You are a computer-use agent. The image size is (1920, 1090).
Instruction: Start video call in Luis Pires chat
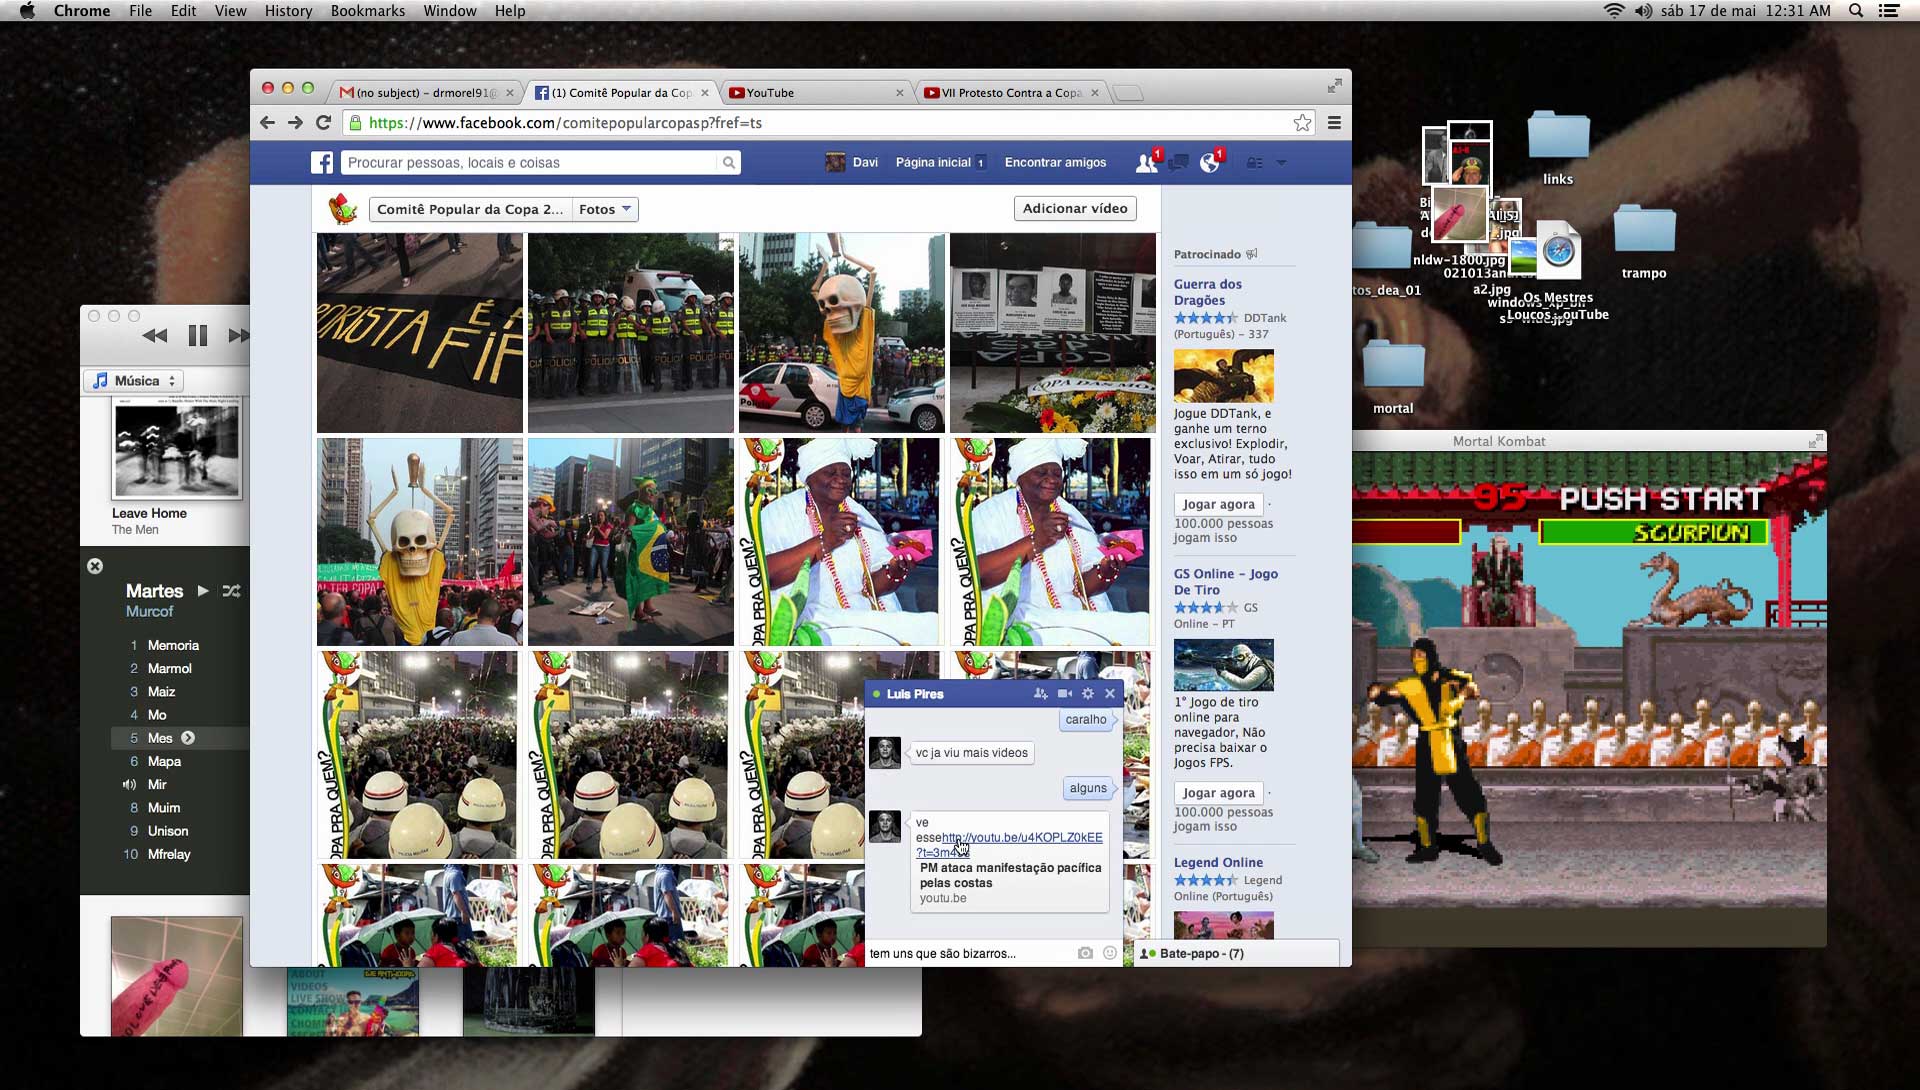pyautogui.click(x=1064, y=694)
